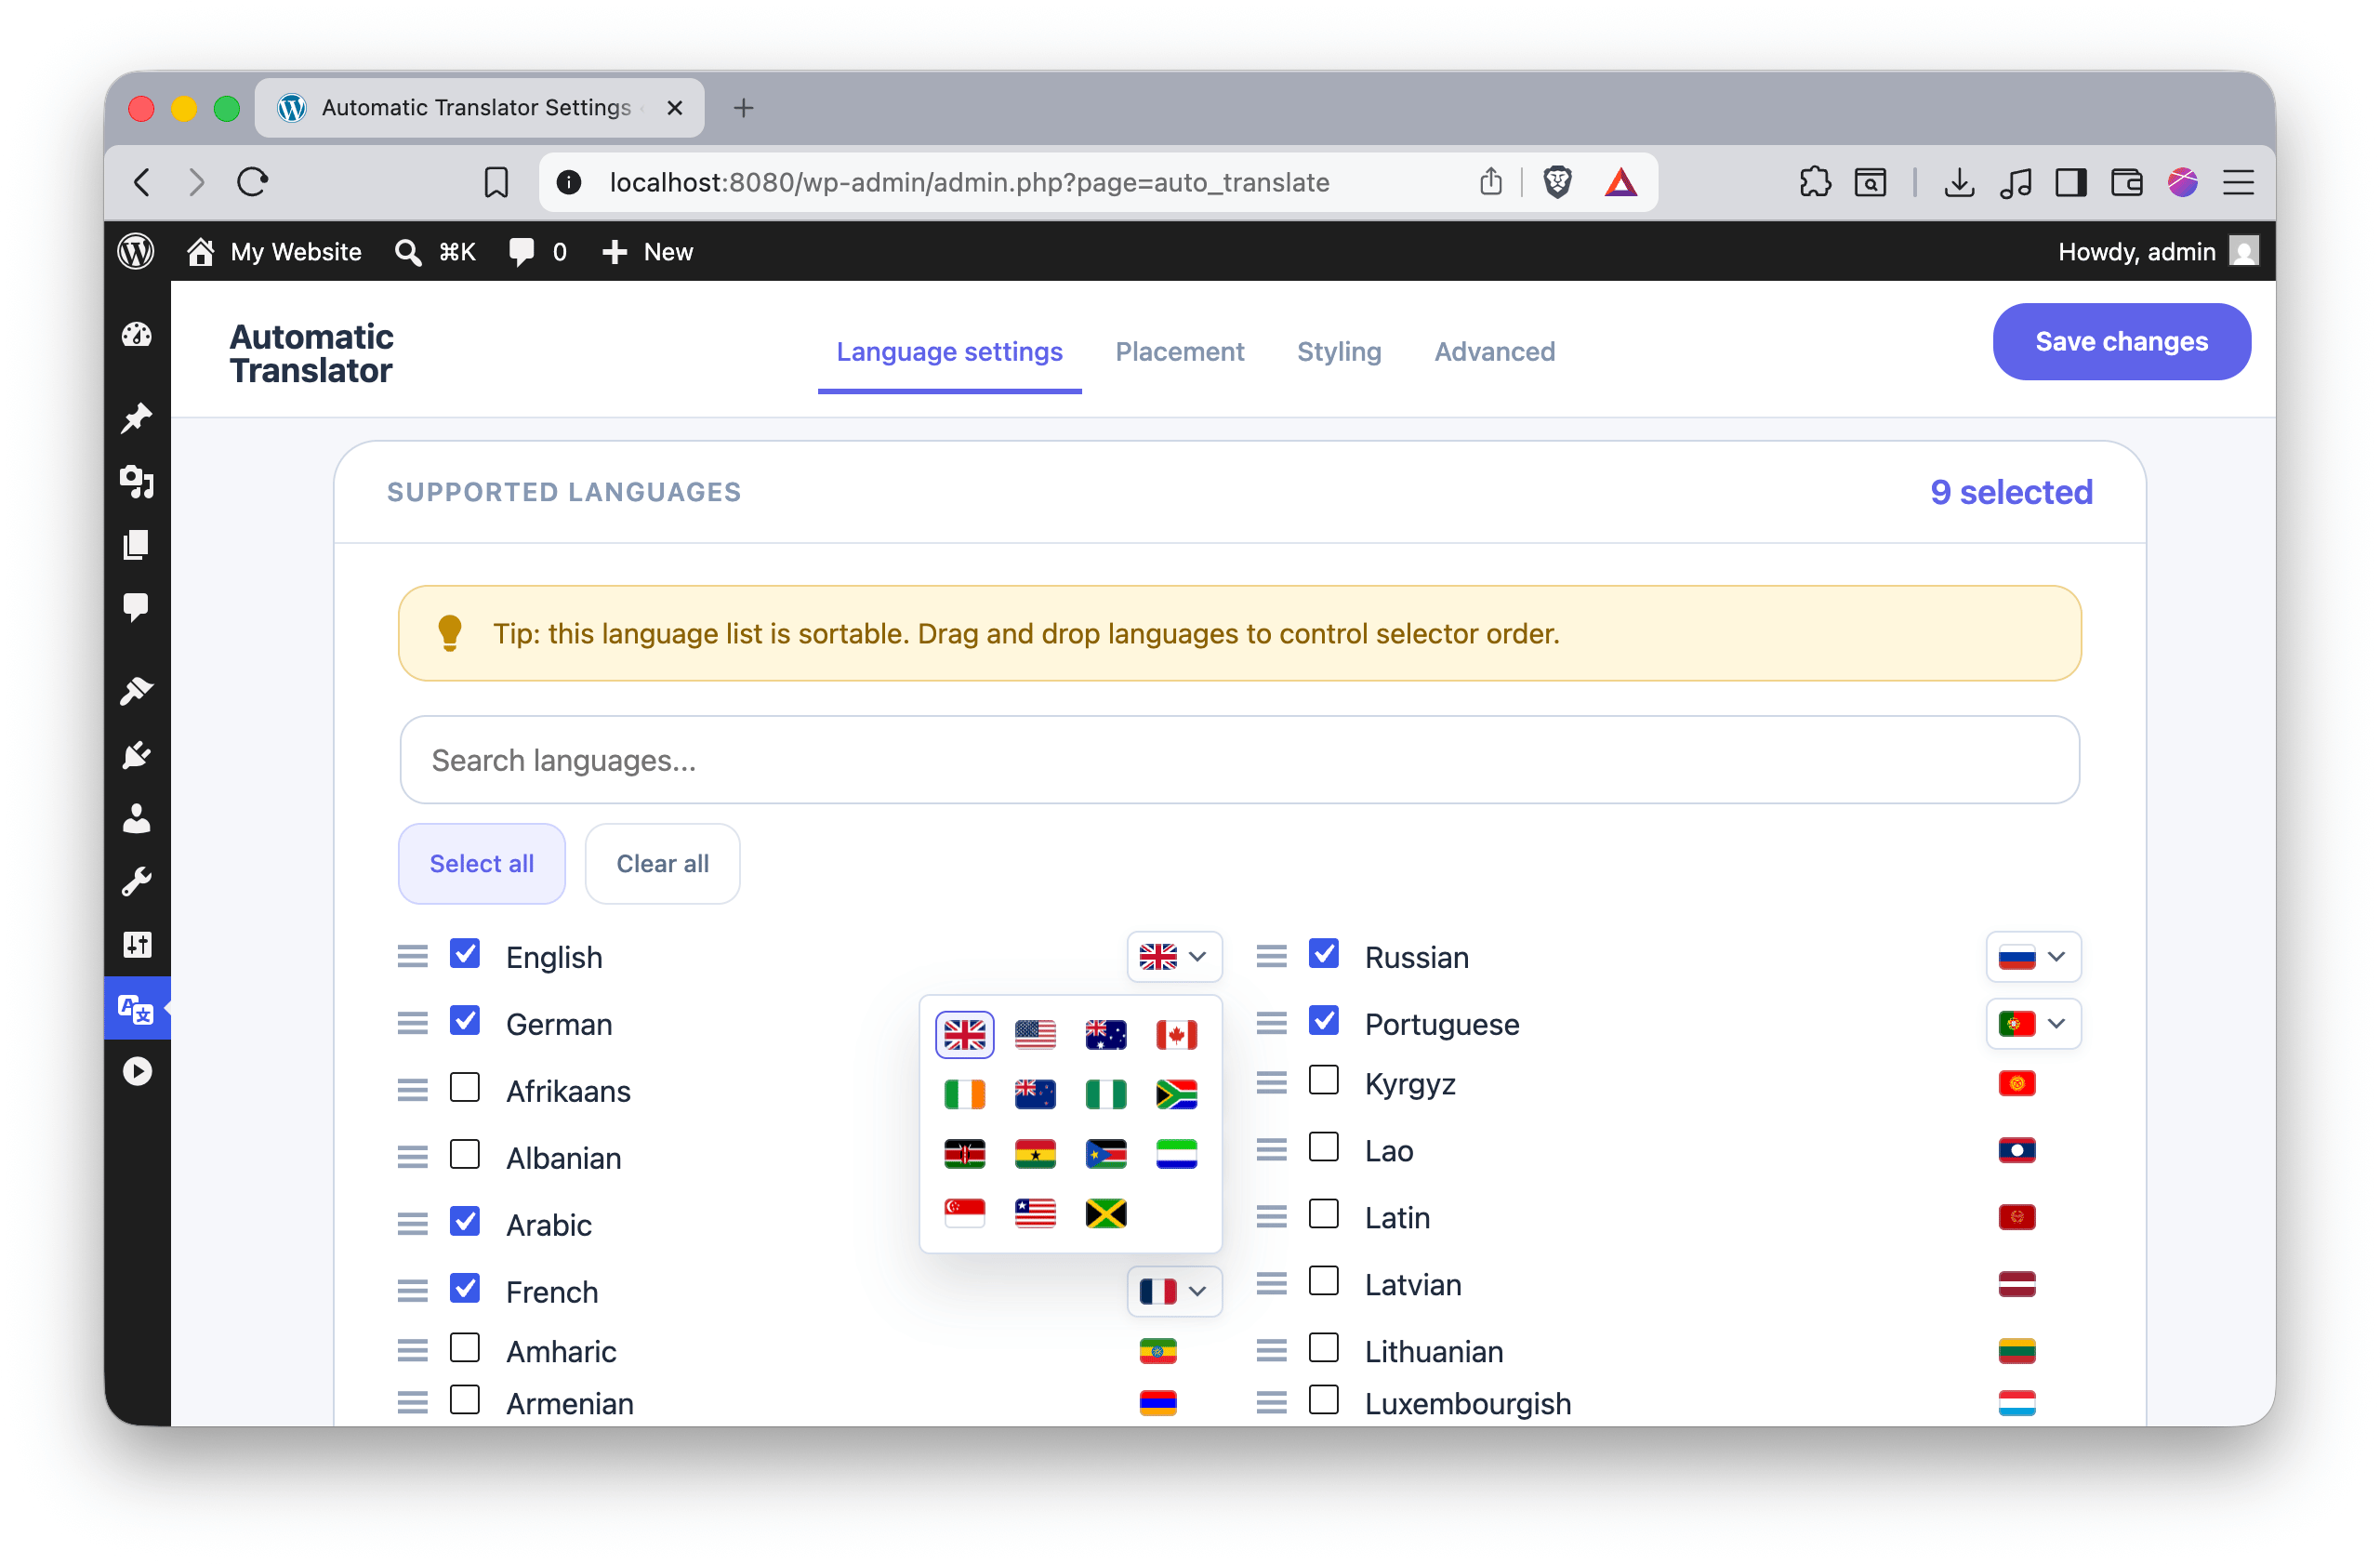Select the South Africa flag in popup
Image resolution: width=2380 pixels, height=1564 pixels.
(1176, 1094)
